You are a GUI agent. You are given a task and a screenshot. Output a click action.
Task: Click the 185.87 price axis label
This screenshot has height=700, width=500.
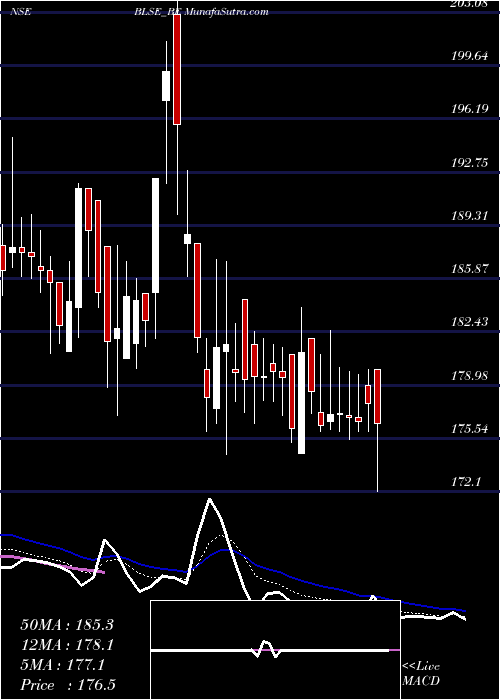point(469,269)
